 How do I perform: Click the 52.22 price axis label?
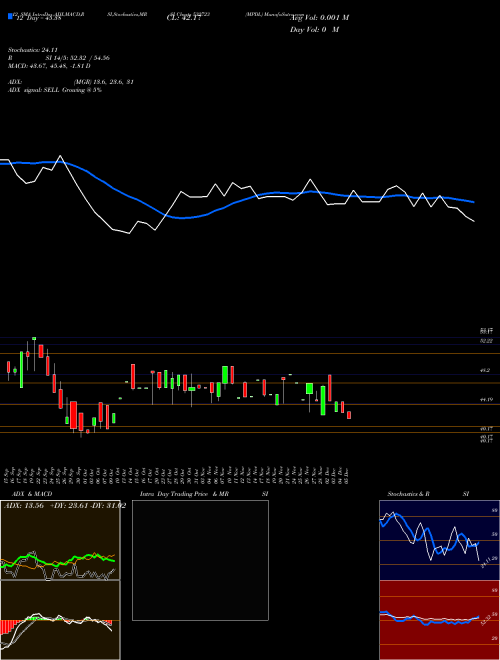[487, 341]
